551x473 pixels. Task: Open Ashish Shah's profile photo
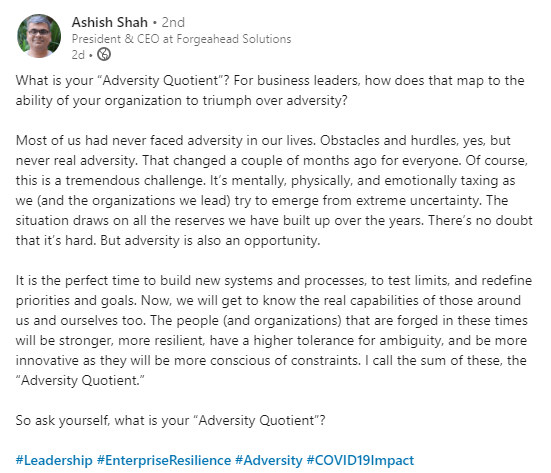coord(39,36)
